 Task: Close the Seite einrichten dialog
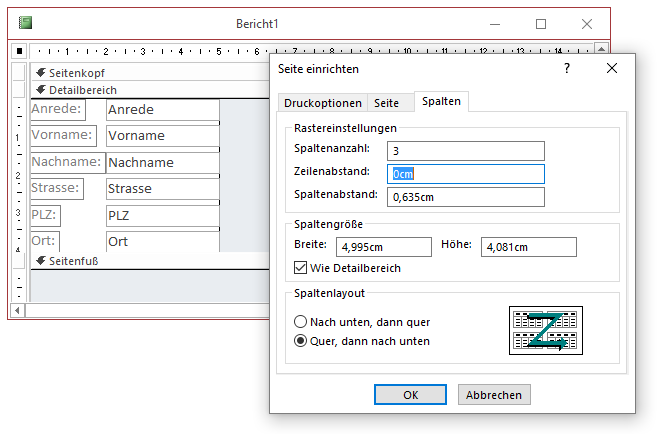coord(612,68)
